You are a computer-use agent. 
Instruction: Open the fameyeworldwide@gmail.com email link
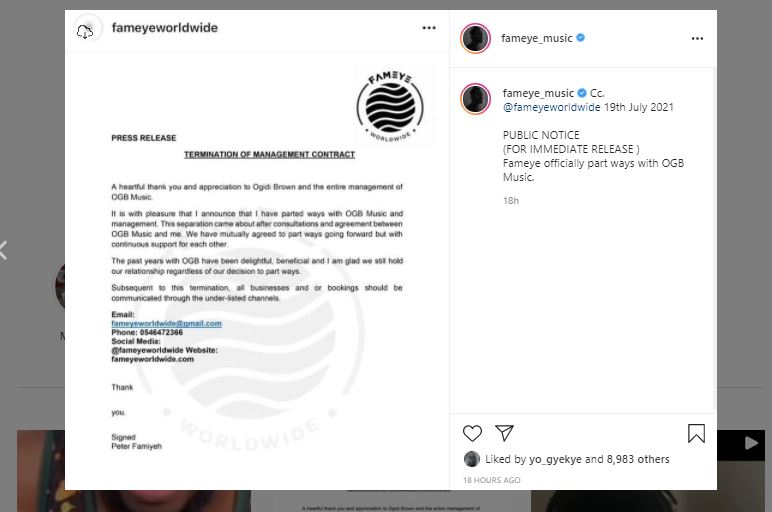click(166, 323)
